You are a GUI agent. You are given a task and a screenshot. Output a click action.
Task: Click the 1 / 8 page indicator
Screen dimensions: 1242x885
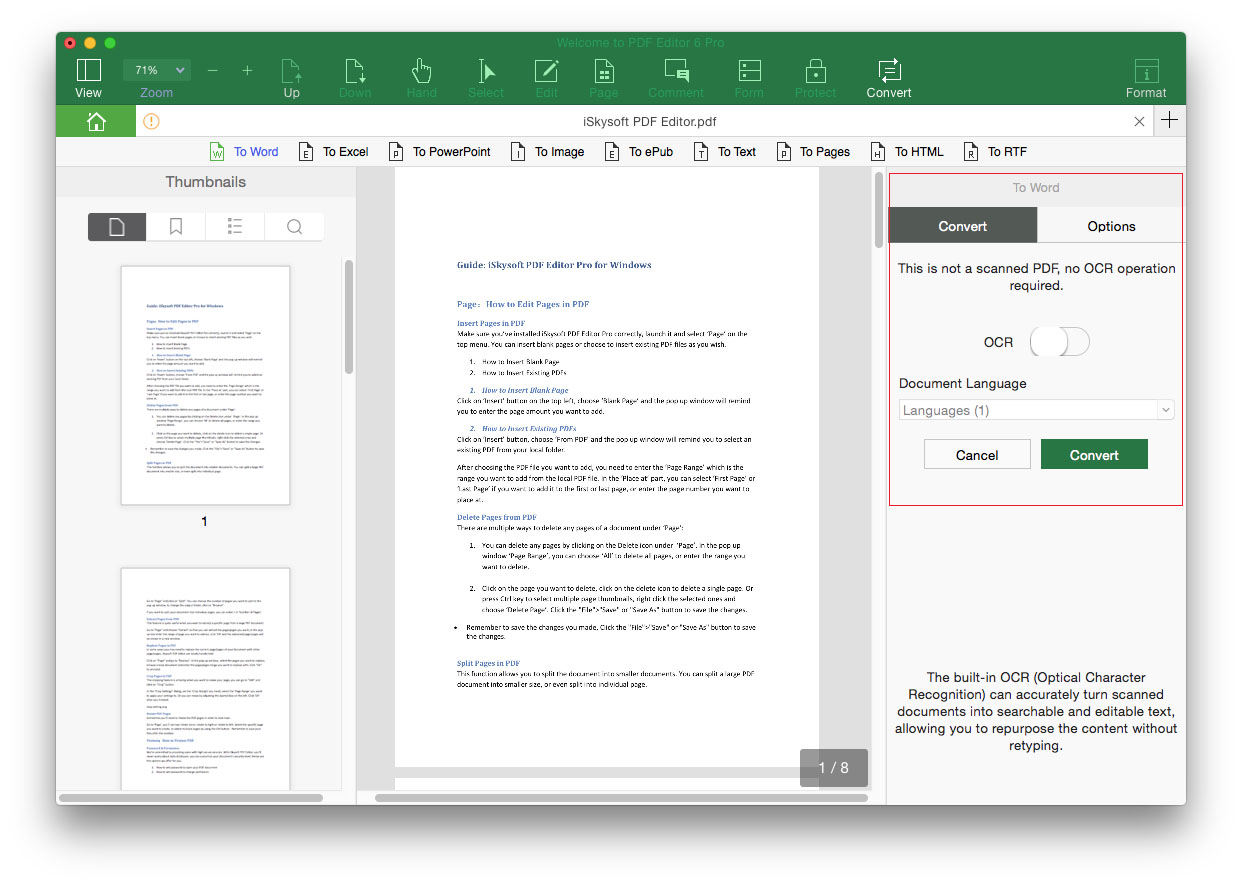(x=833, y=768)
